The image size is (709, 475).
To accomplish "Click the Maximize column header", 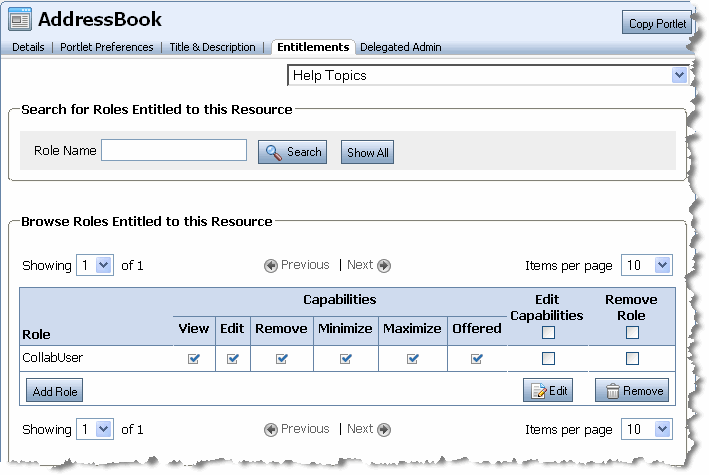I will pyautogui.click(x=412, y=328).
